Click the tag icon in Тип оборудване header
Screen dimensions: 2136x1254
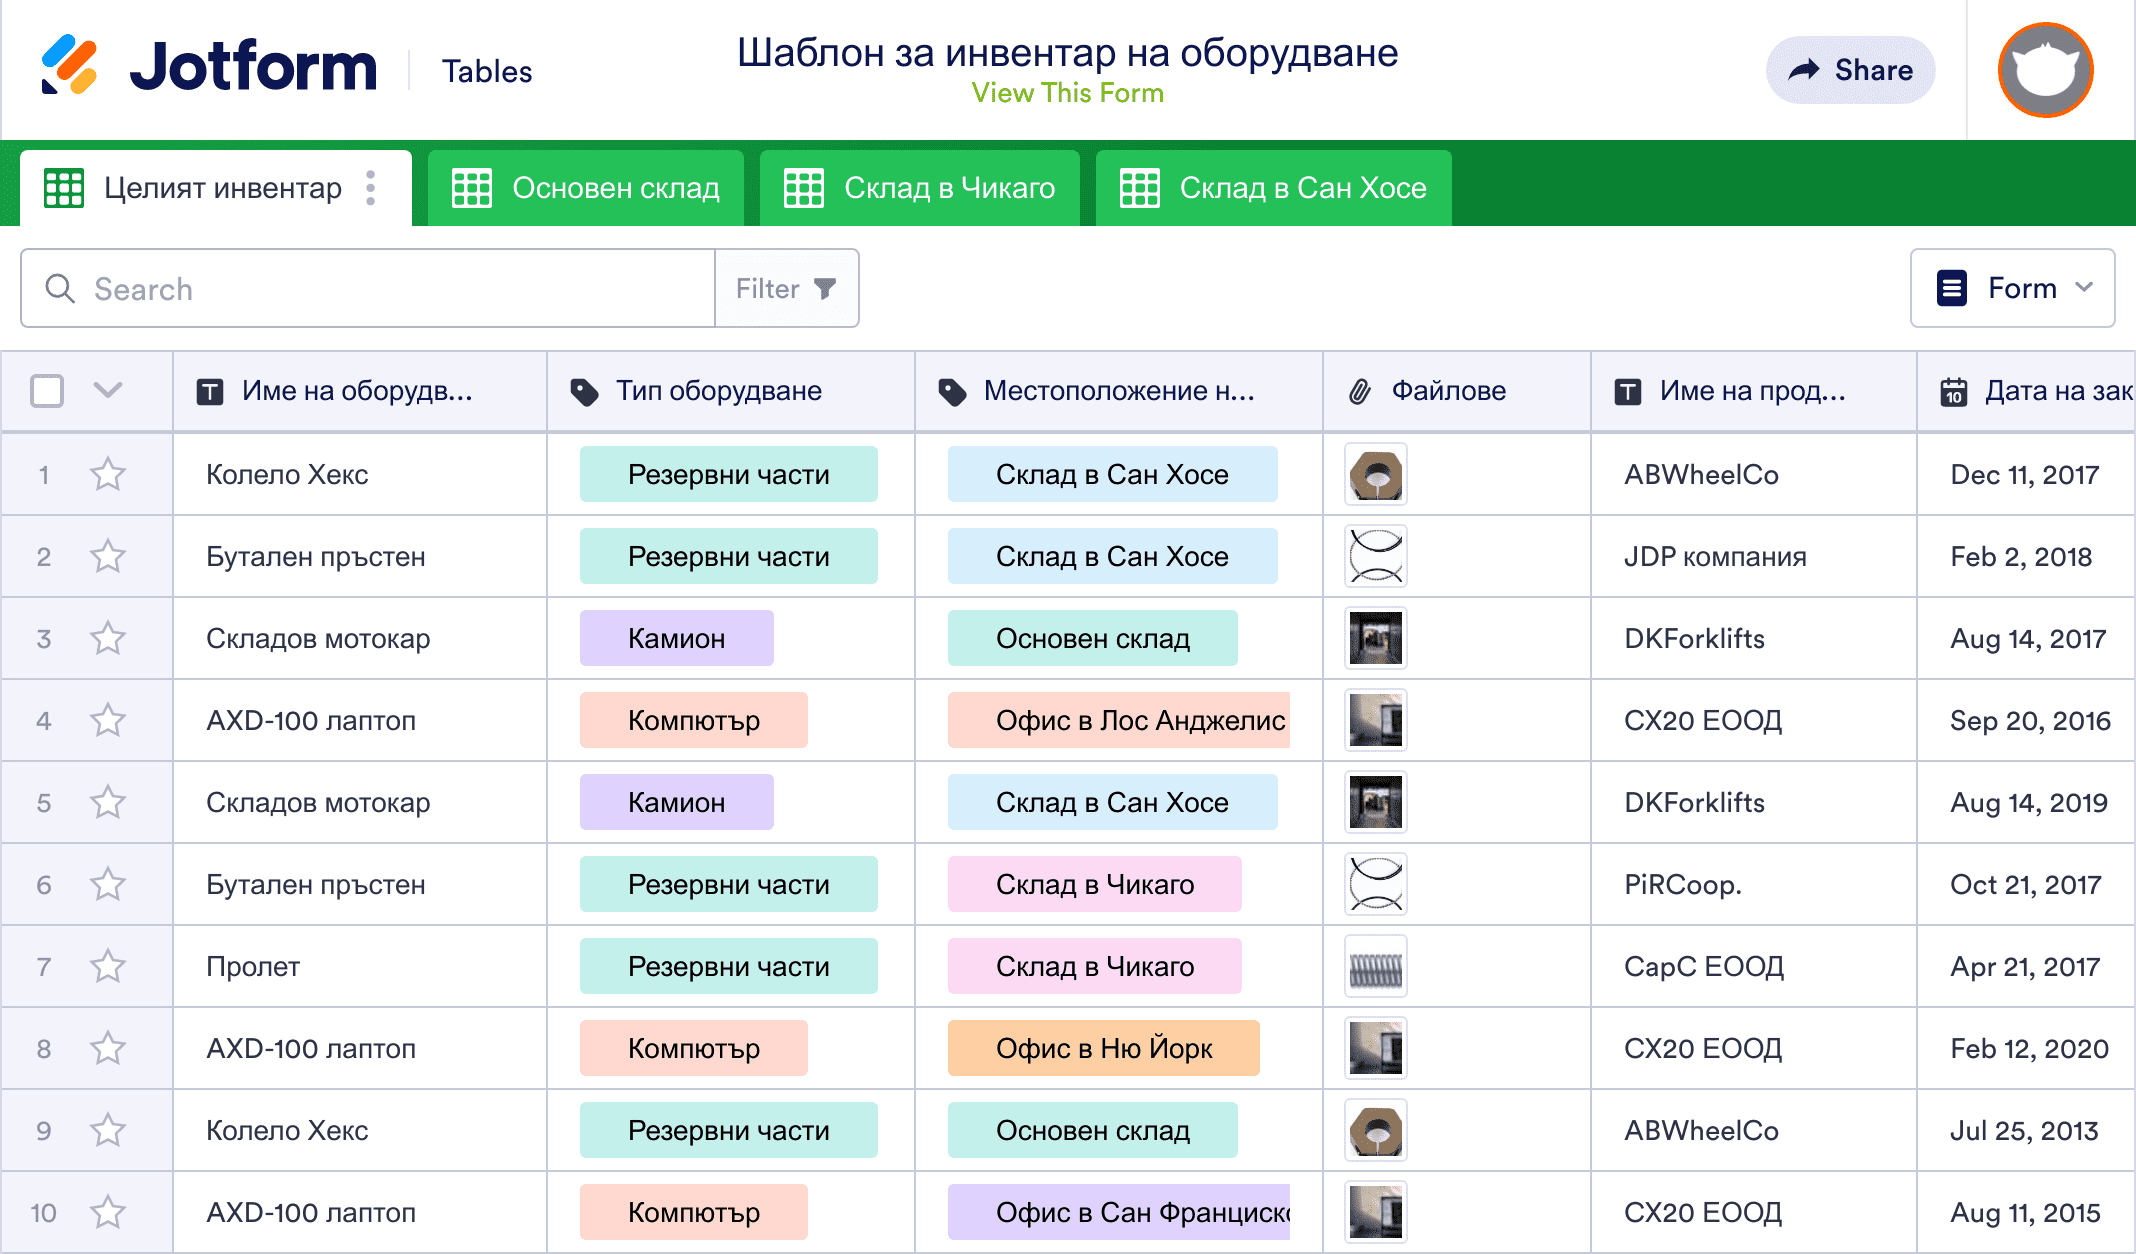coord(584,391)
